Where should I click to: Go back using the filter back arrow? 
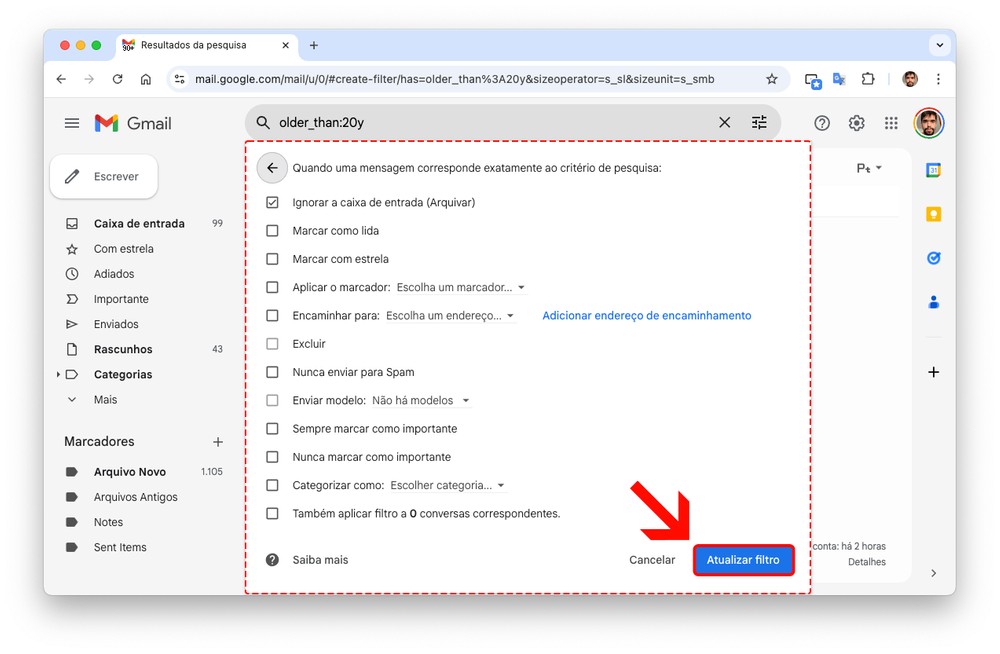tap(272, 168)
